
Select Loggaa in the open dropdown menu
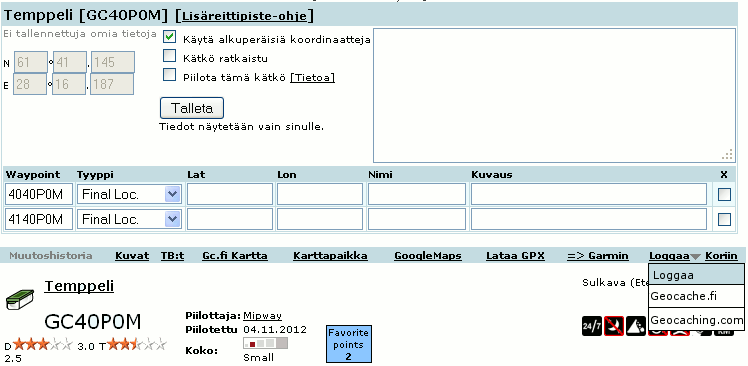[x=696, y=275]
